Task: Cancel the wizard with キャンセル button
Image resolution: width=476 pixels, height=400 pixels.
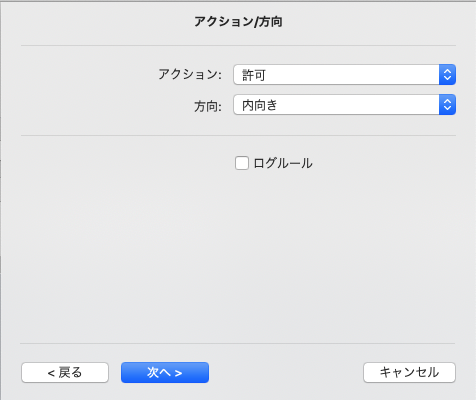Action: click(409, 372)
